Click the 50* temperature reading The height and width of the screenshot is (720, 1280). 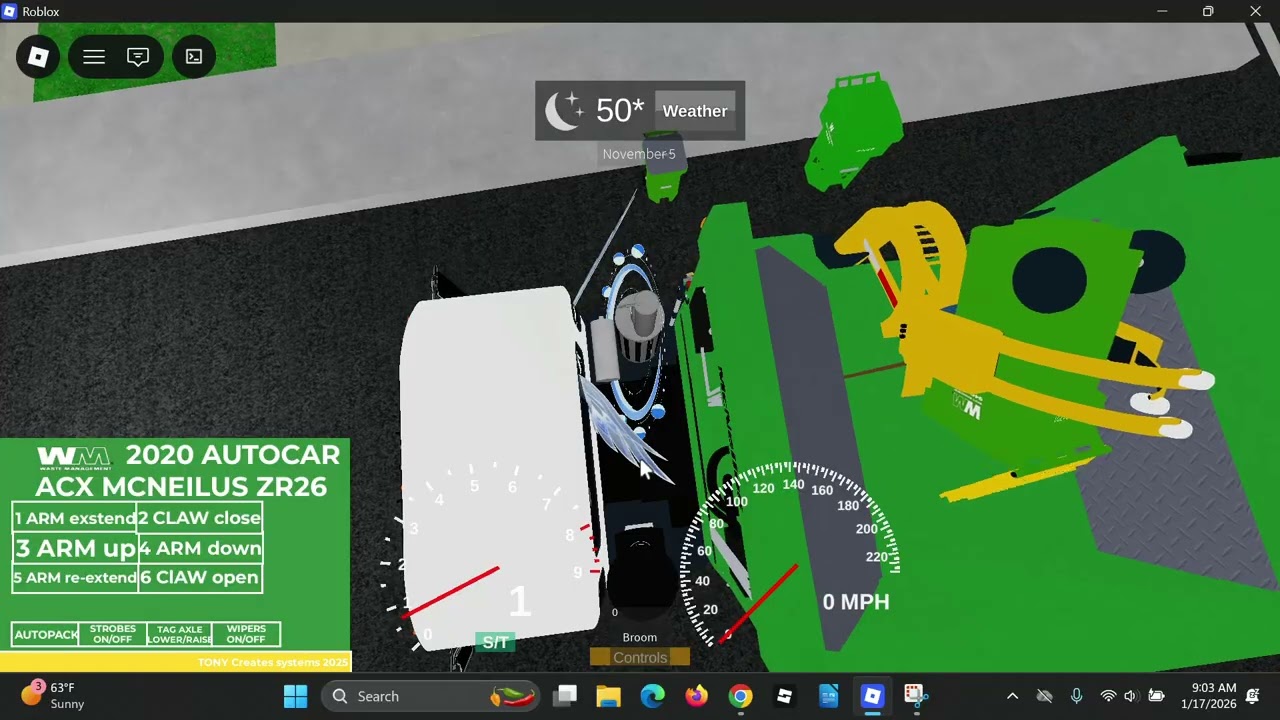pyautogui.click(x=620, y=111)
